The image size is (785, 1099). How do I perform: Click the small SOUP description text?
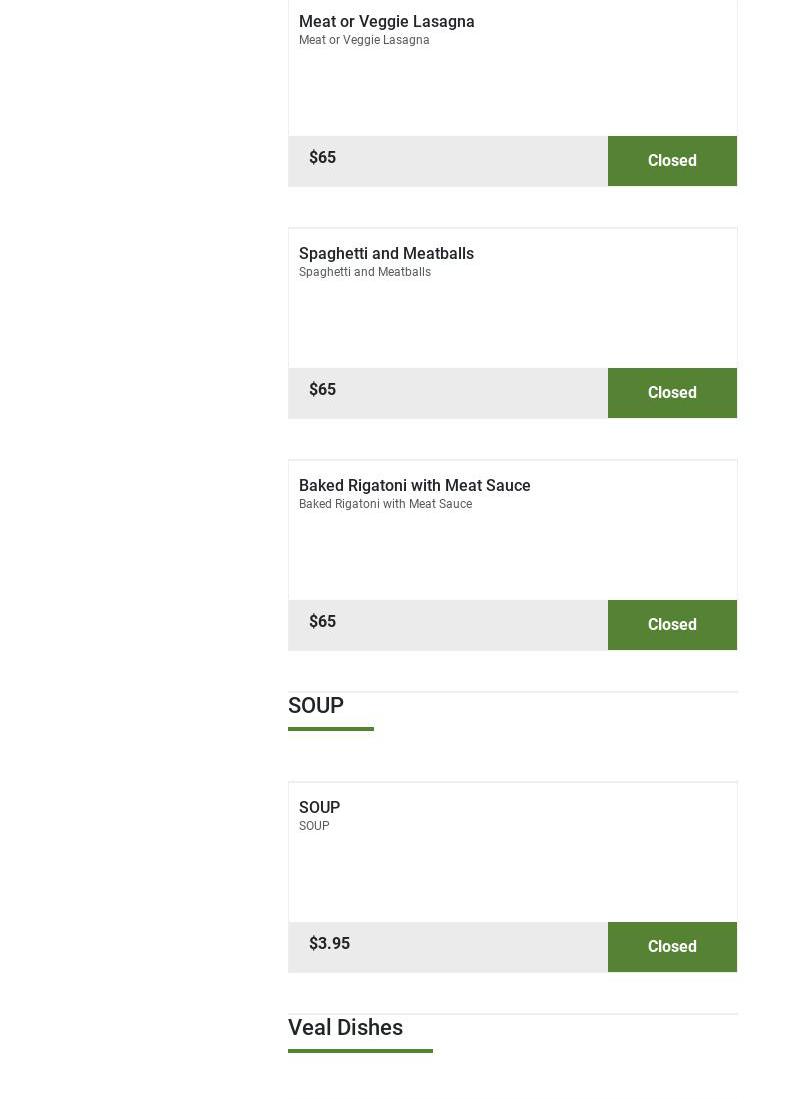pos(314,827)
